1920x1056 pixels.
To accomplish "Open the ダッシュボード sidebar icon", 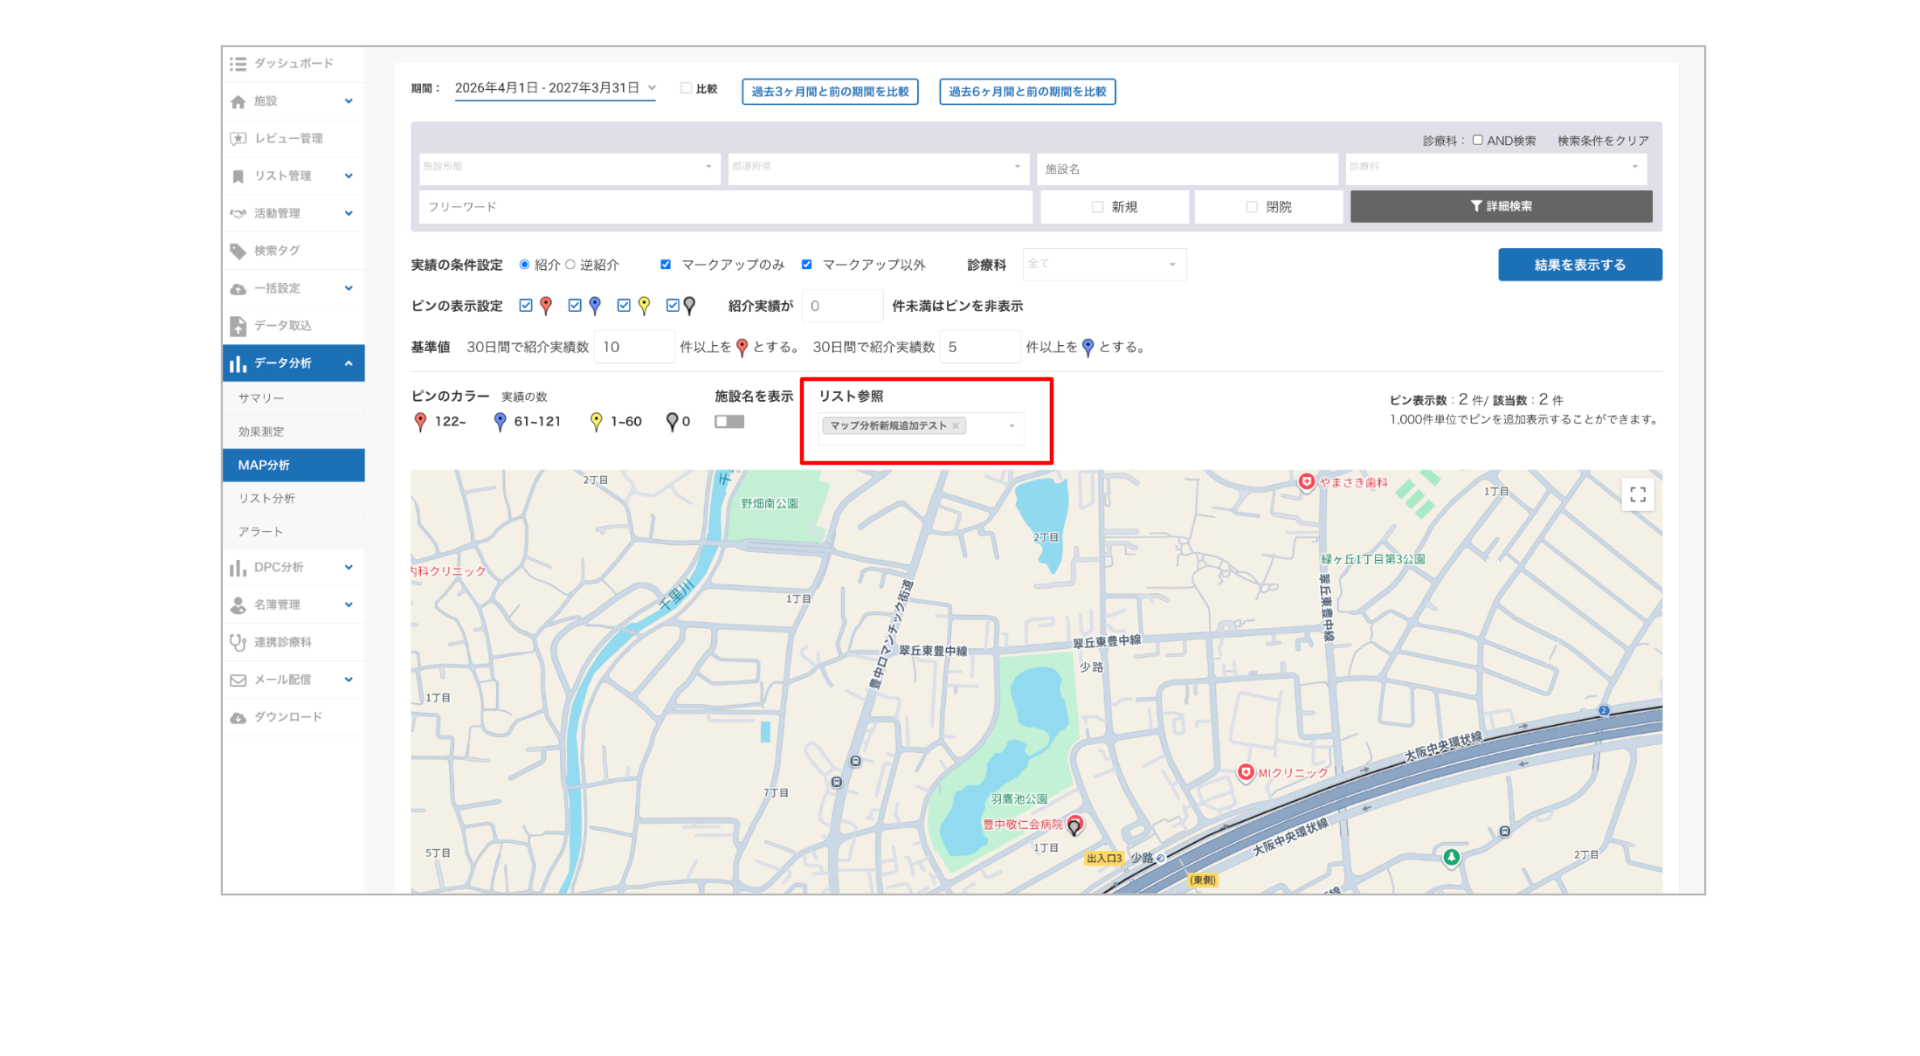I will click(237, 64).
